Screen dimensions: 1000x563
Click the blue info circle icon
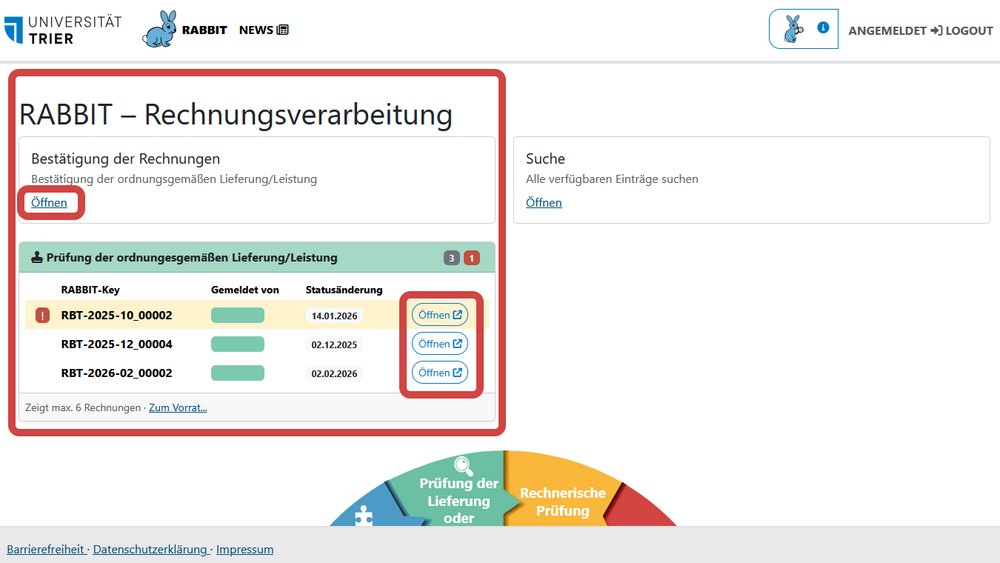point(823,27)
